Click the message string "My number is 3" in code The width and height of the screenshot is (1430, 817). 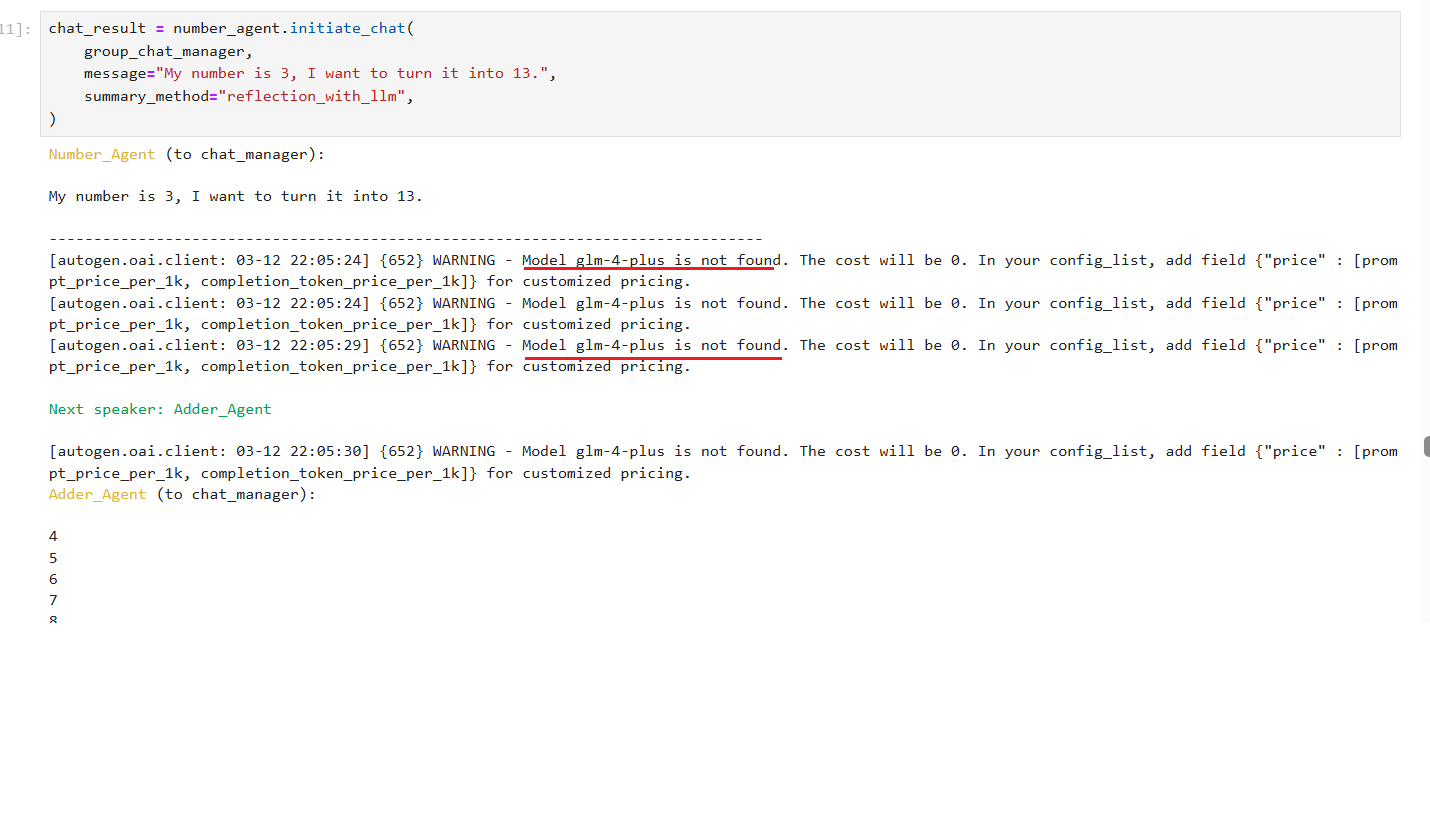tap(355, 73)
